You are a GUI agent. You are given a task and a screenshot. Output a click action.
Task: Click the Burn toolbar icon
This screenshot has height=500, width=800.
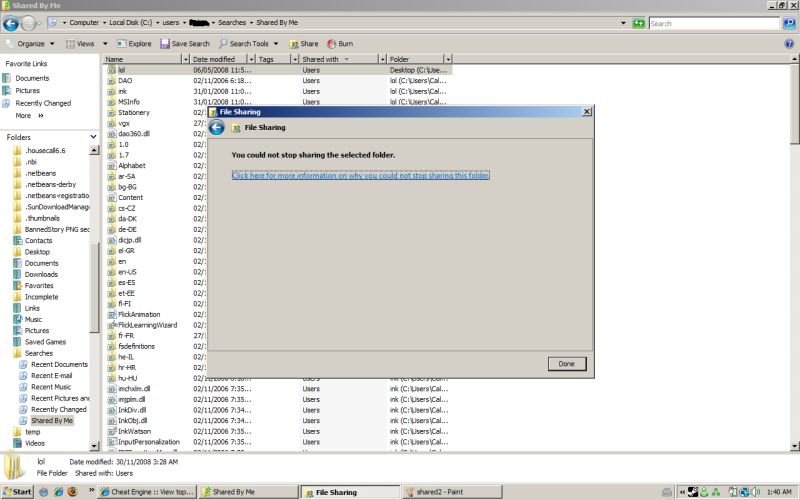click(x=339, y=44)
